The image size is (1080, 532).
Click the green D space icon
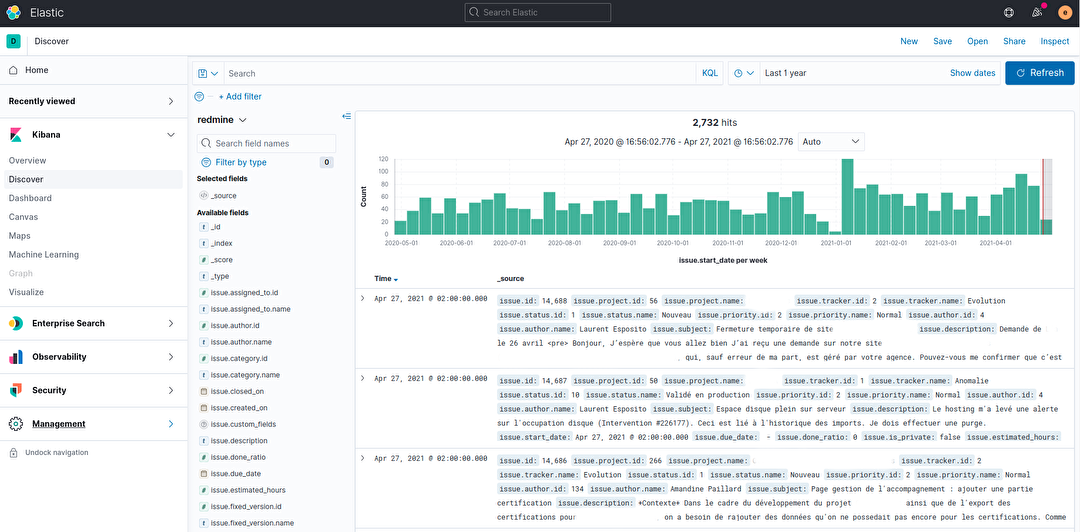[13, 41]
